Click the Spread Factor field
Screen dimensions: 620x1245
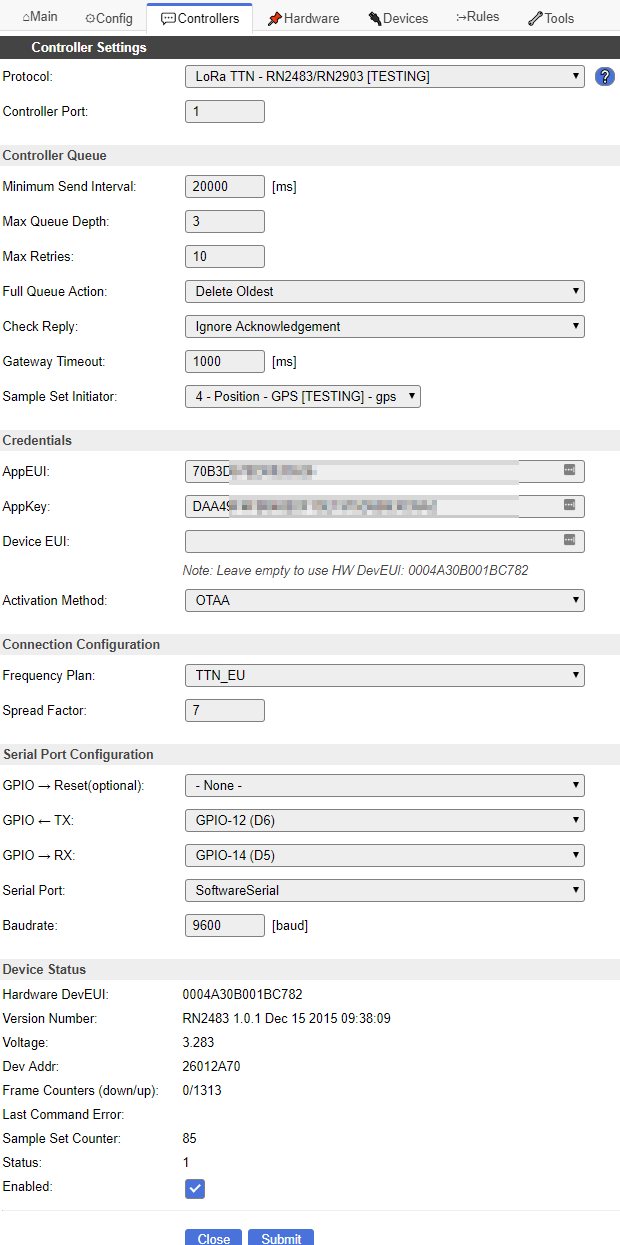[x=225, y=710]
